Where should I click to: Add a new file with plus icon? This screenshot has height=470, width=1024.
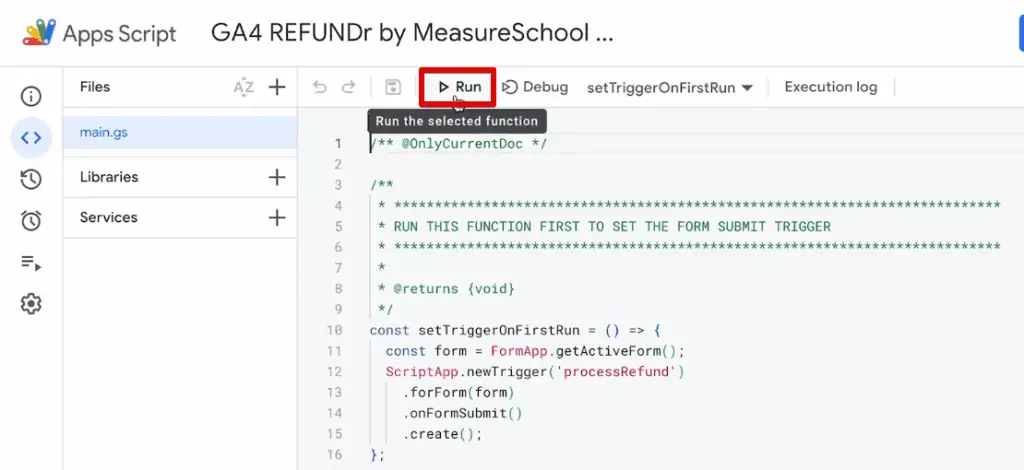[x=278, y=87]
